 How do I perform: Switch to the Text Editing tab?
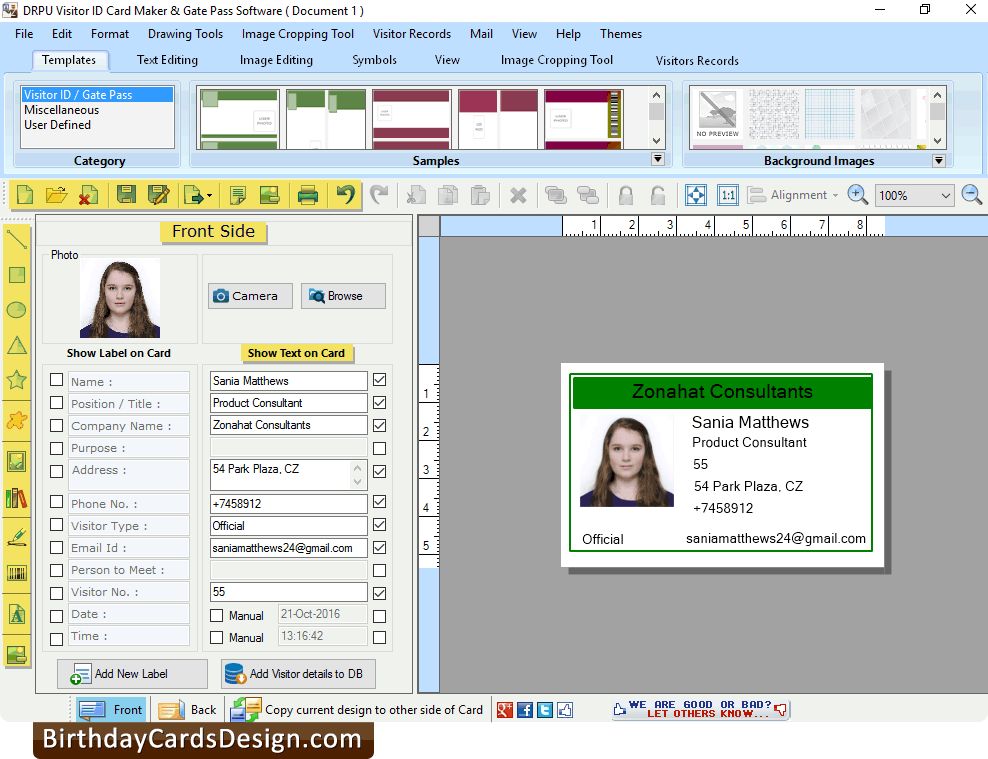coord(167,60)
